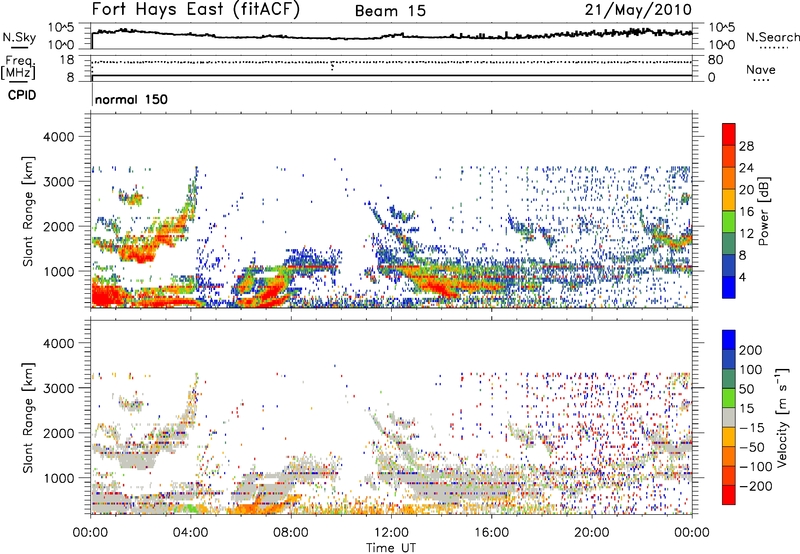800x554 pixels.
Task: Click the '-200' velocity colorbar label
Action: pos(755,486)
